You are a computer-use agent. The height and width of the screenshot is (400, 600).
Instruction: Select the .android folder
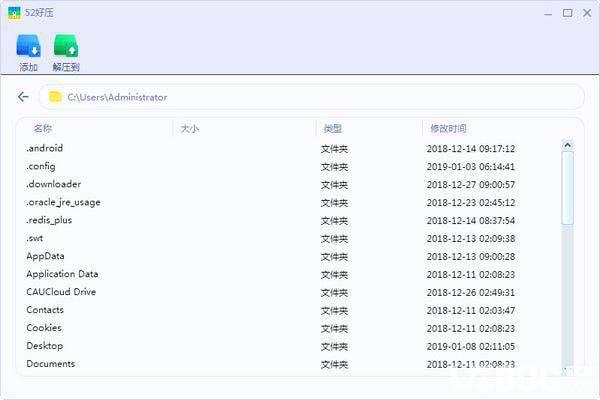tap(44, 148)
